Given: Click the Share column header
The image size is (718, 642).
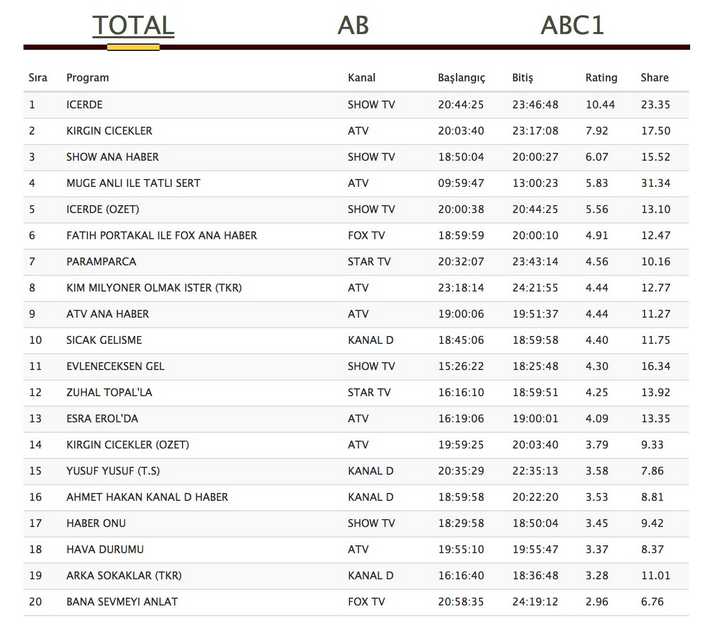Looking at the screenshot, I should tap(654, 78).
